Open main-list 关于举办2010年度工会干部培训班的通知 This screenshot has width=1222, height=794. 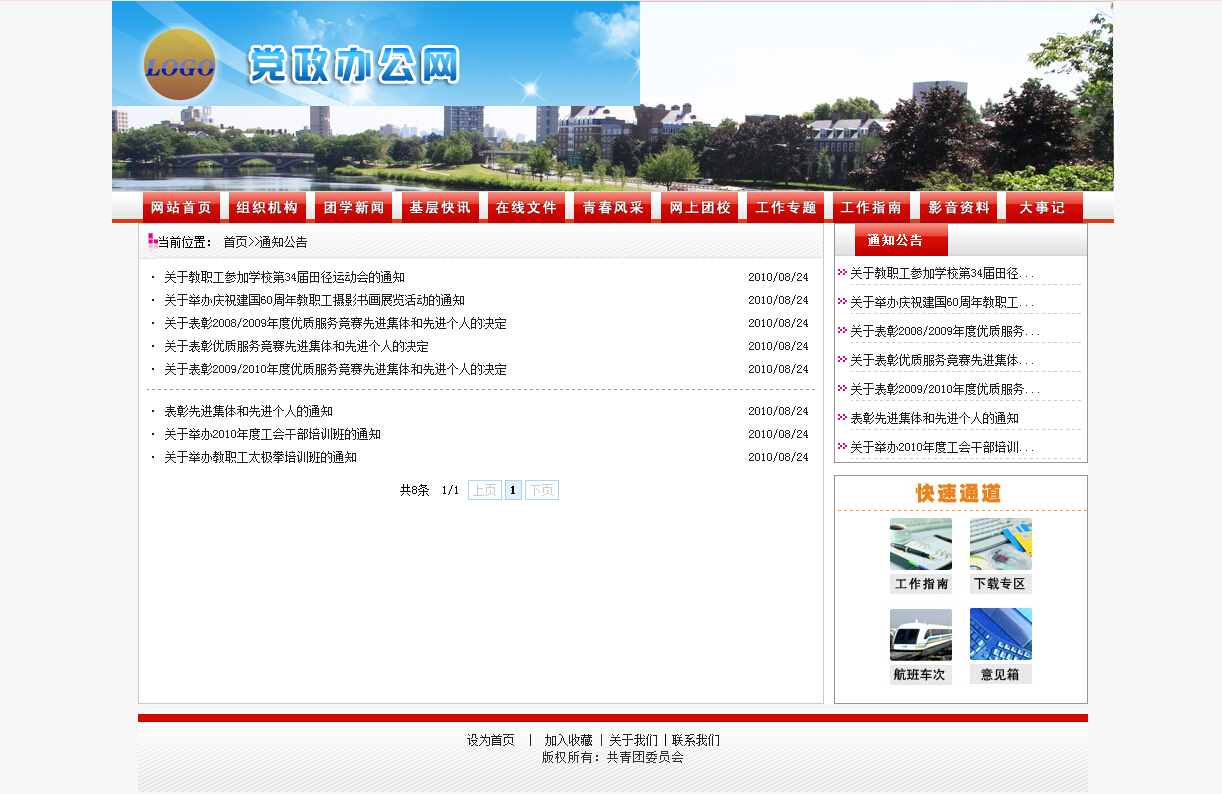272,434
